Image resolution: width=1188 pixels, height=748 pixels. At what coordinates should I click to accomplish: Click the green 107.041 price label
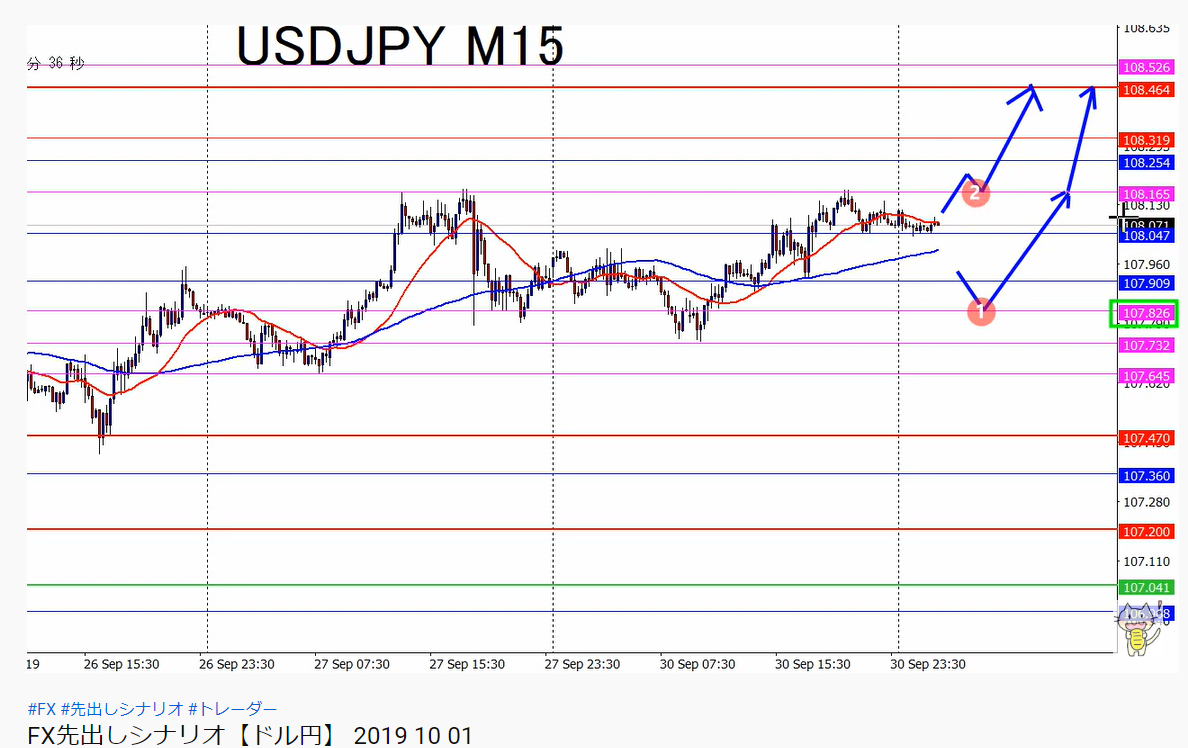(x=1146, y=587)
